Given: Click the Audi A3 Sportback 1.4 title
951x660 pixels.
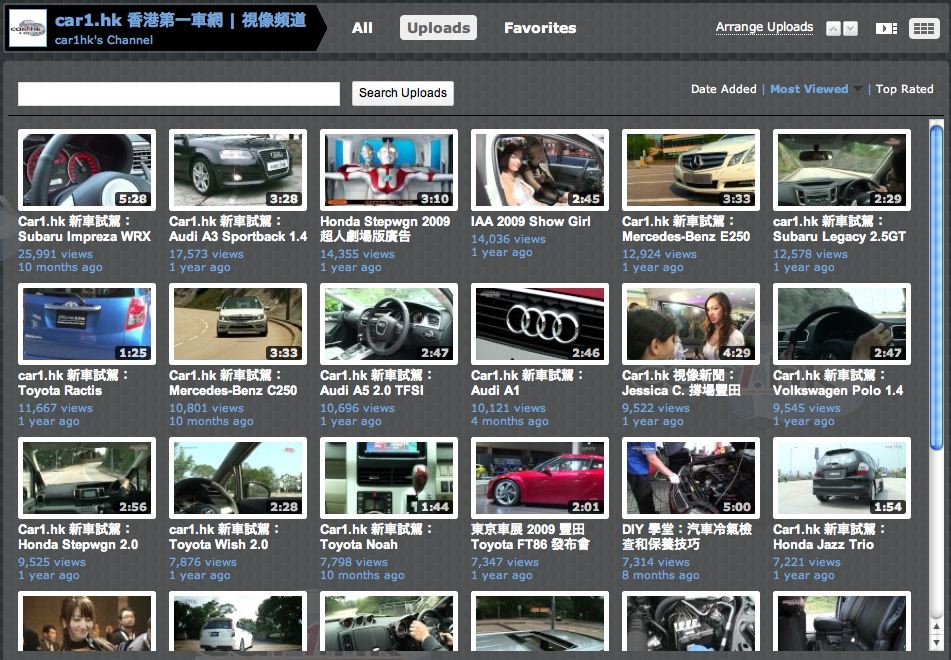Looking at the screenshot, I should [238, 229].
